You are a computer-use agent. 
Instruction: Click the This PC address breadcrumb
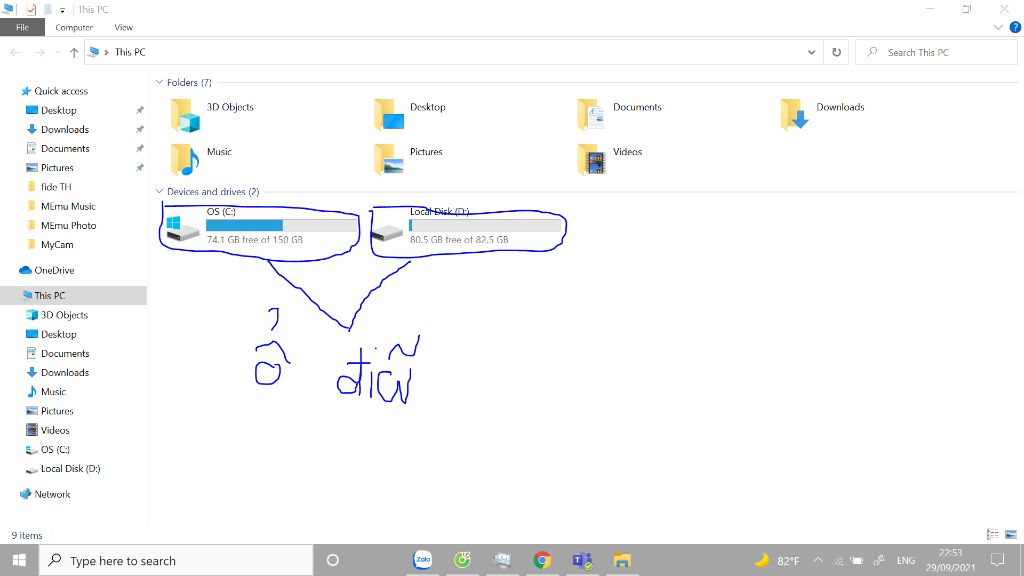coord(130,52)
